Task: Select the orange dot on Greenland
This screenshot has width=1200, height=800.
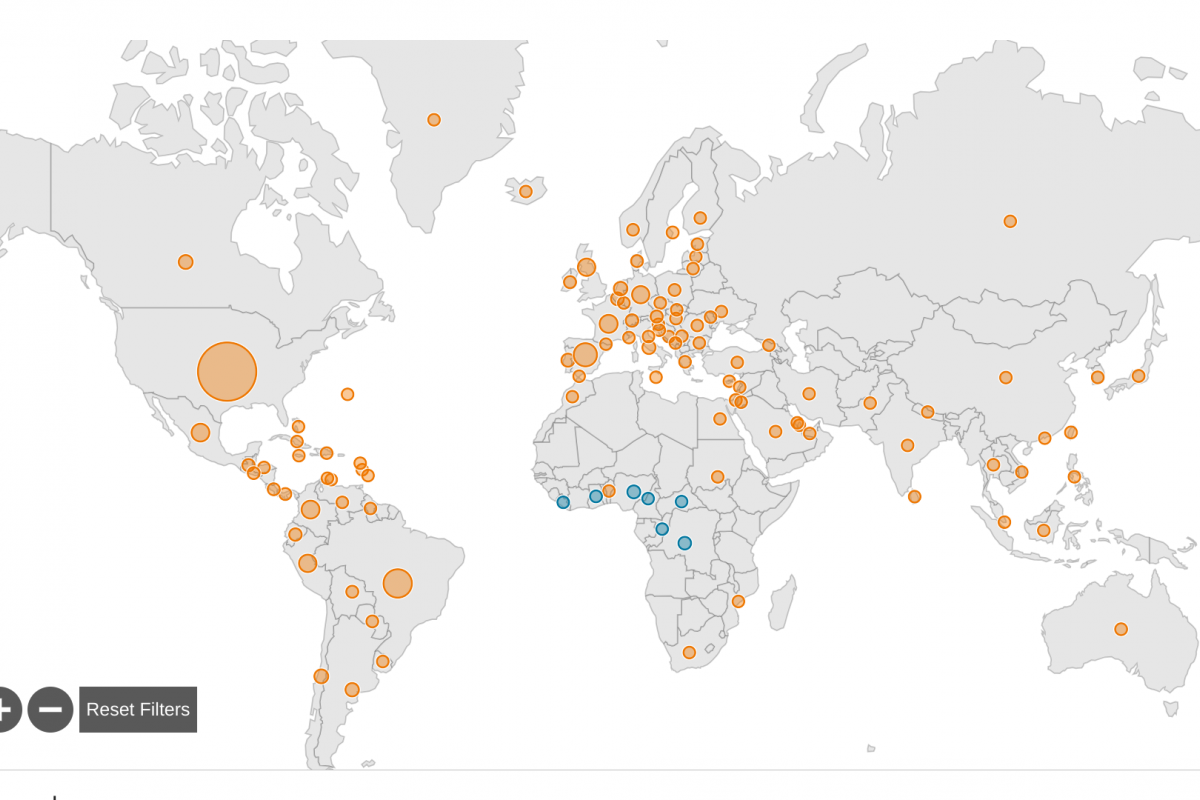Action: pos(434,120)
